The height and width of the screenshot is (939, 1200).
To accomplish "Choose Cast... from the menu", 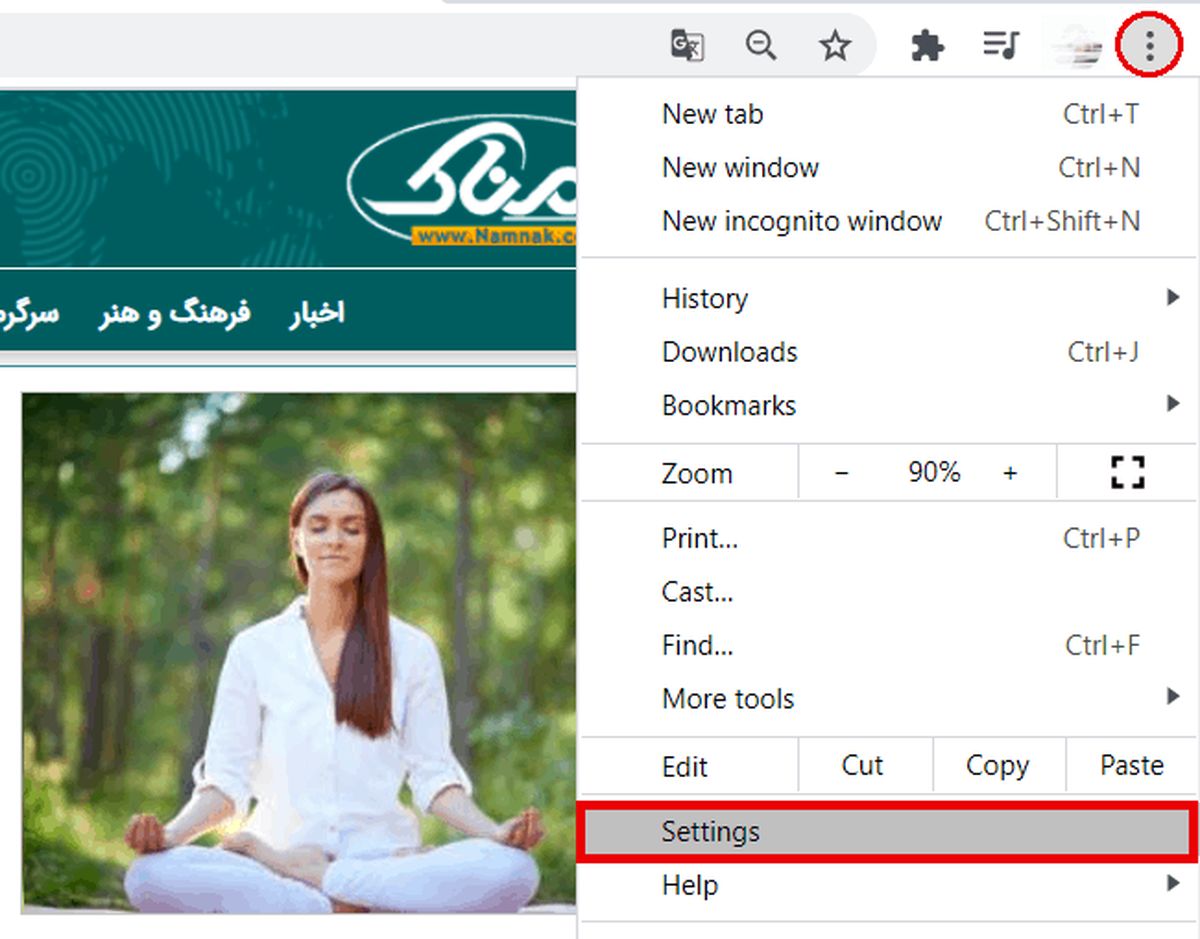I will coord(890,592).
